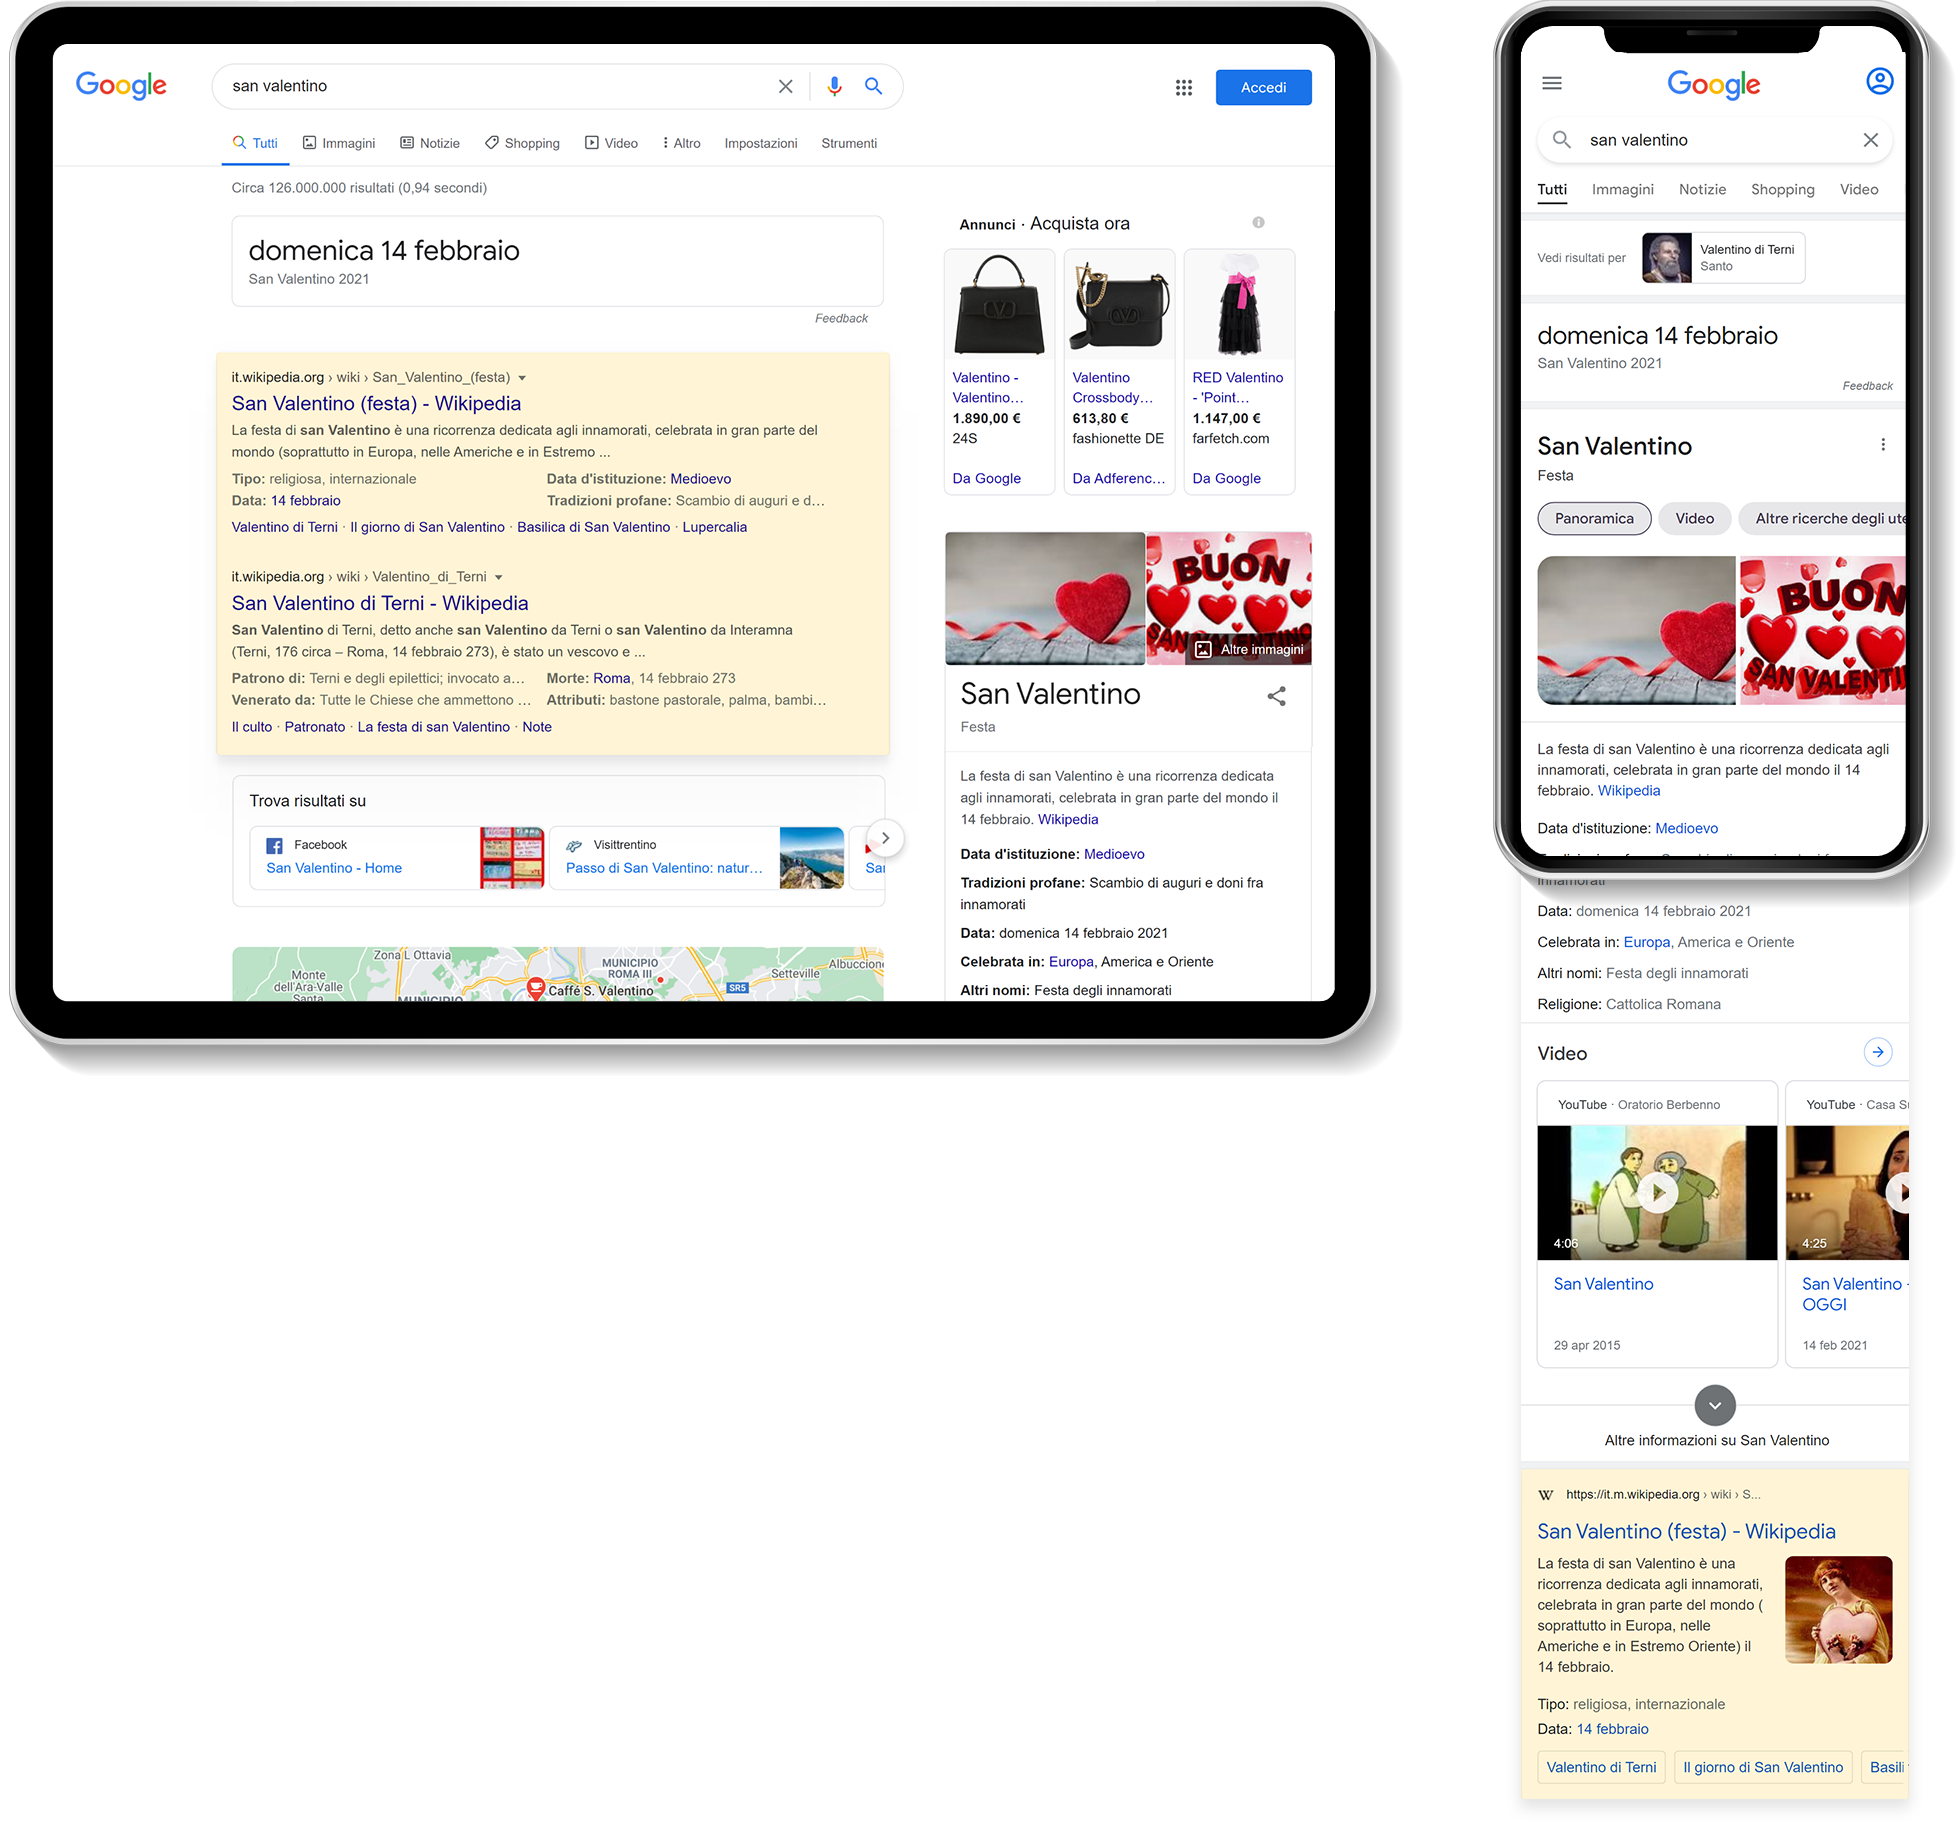Click the map preview on the tablet

pyautogui.click(x=558, y=974)
